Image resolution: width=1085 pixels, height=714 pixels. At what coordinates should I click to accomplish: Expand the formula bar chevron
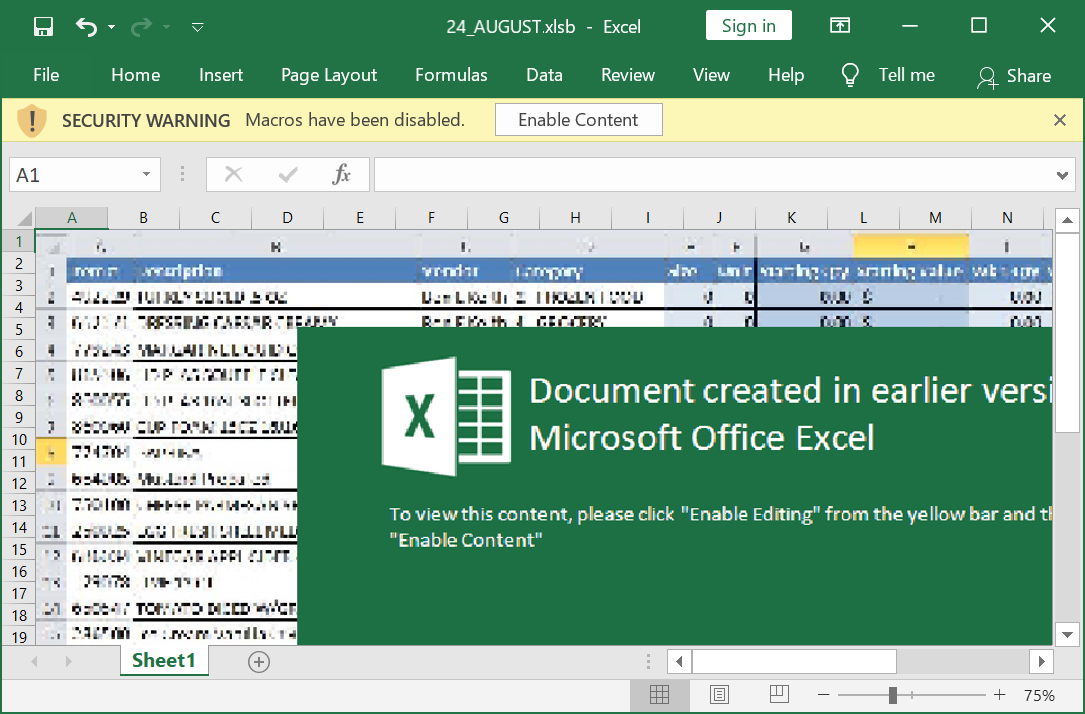coord(1062,176)
